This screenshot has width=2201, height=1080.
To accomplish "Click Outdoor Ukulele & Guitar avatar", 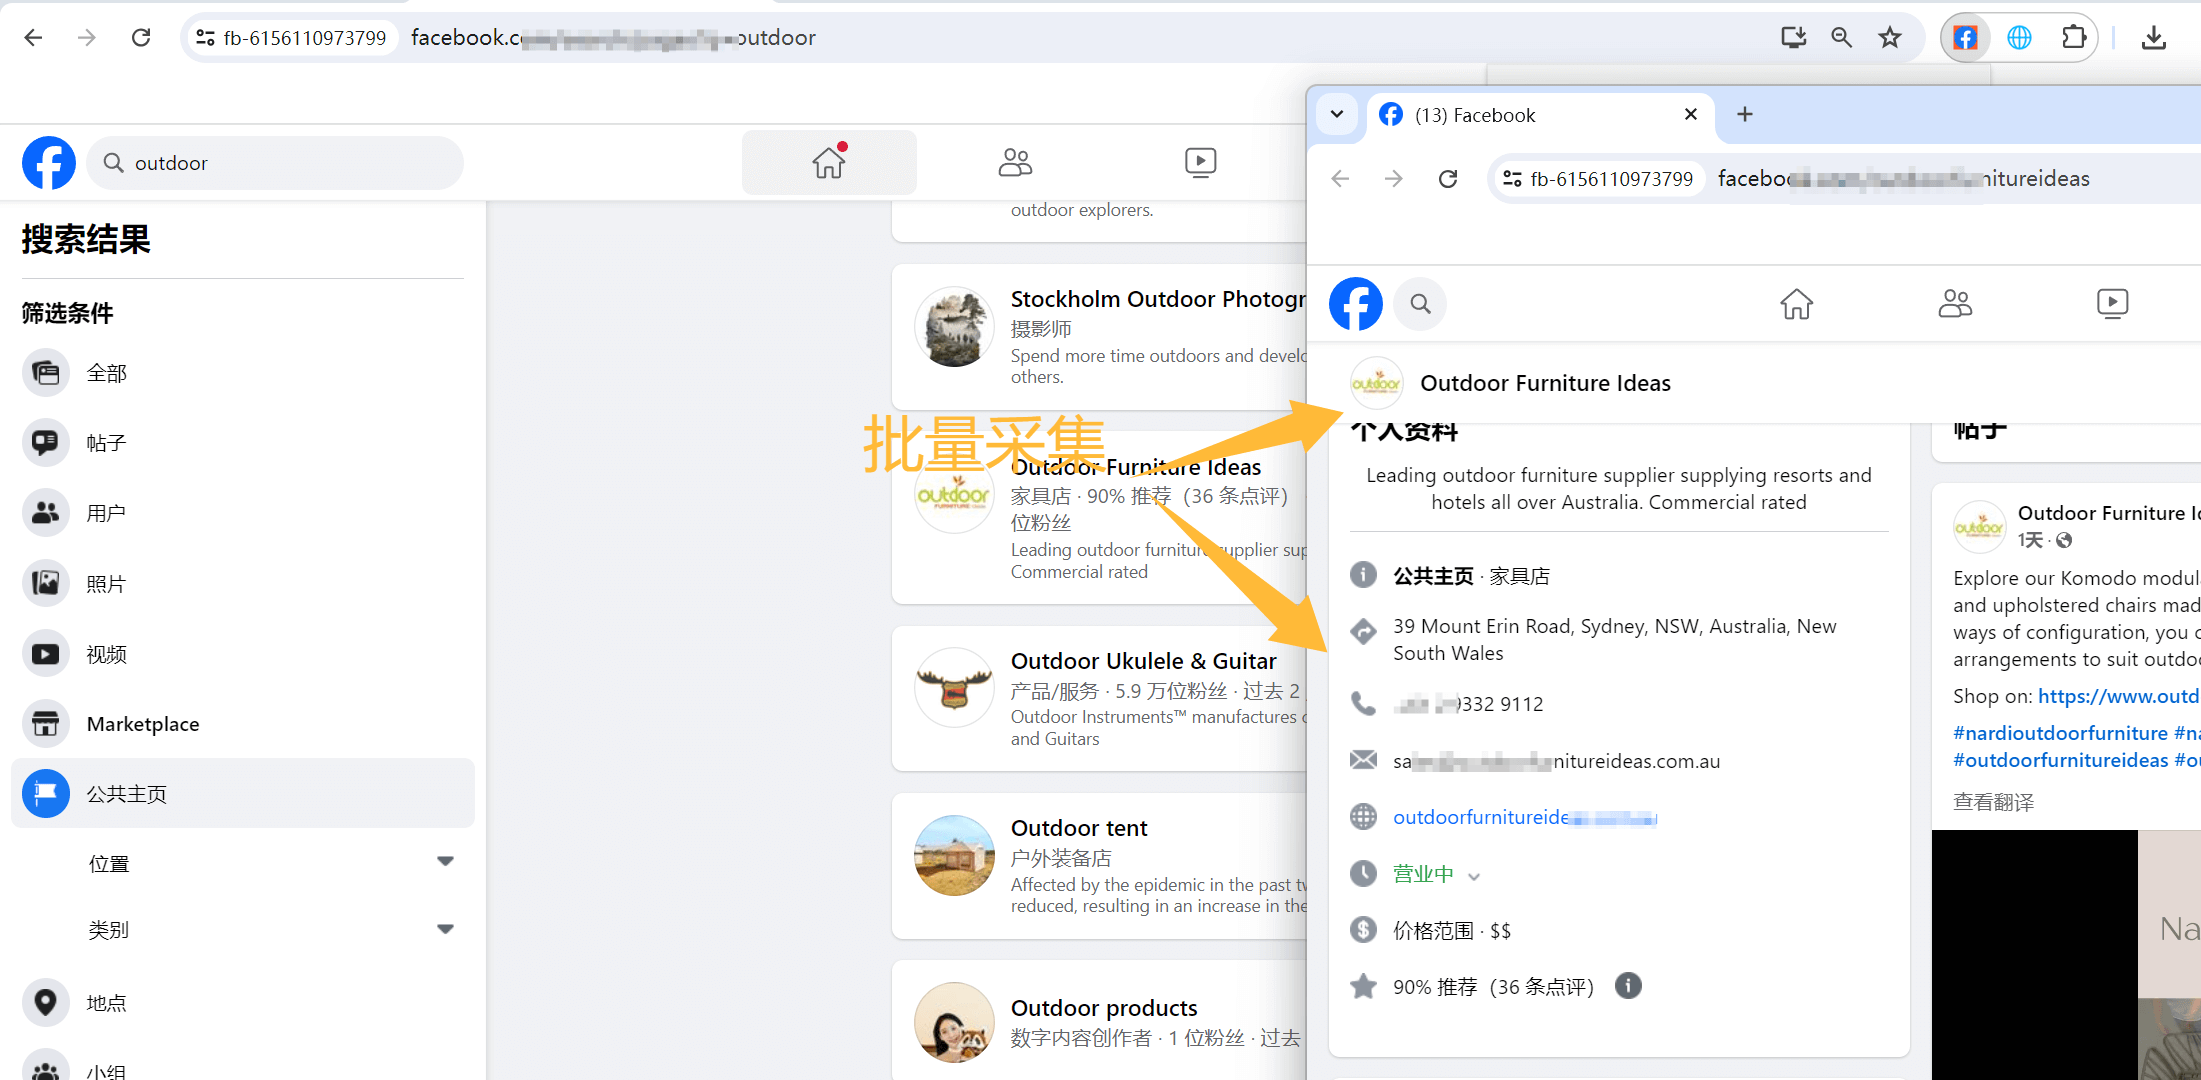I will [954, 688].
